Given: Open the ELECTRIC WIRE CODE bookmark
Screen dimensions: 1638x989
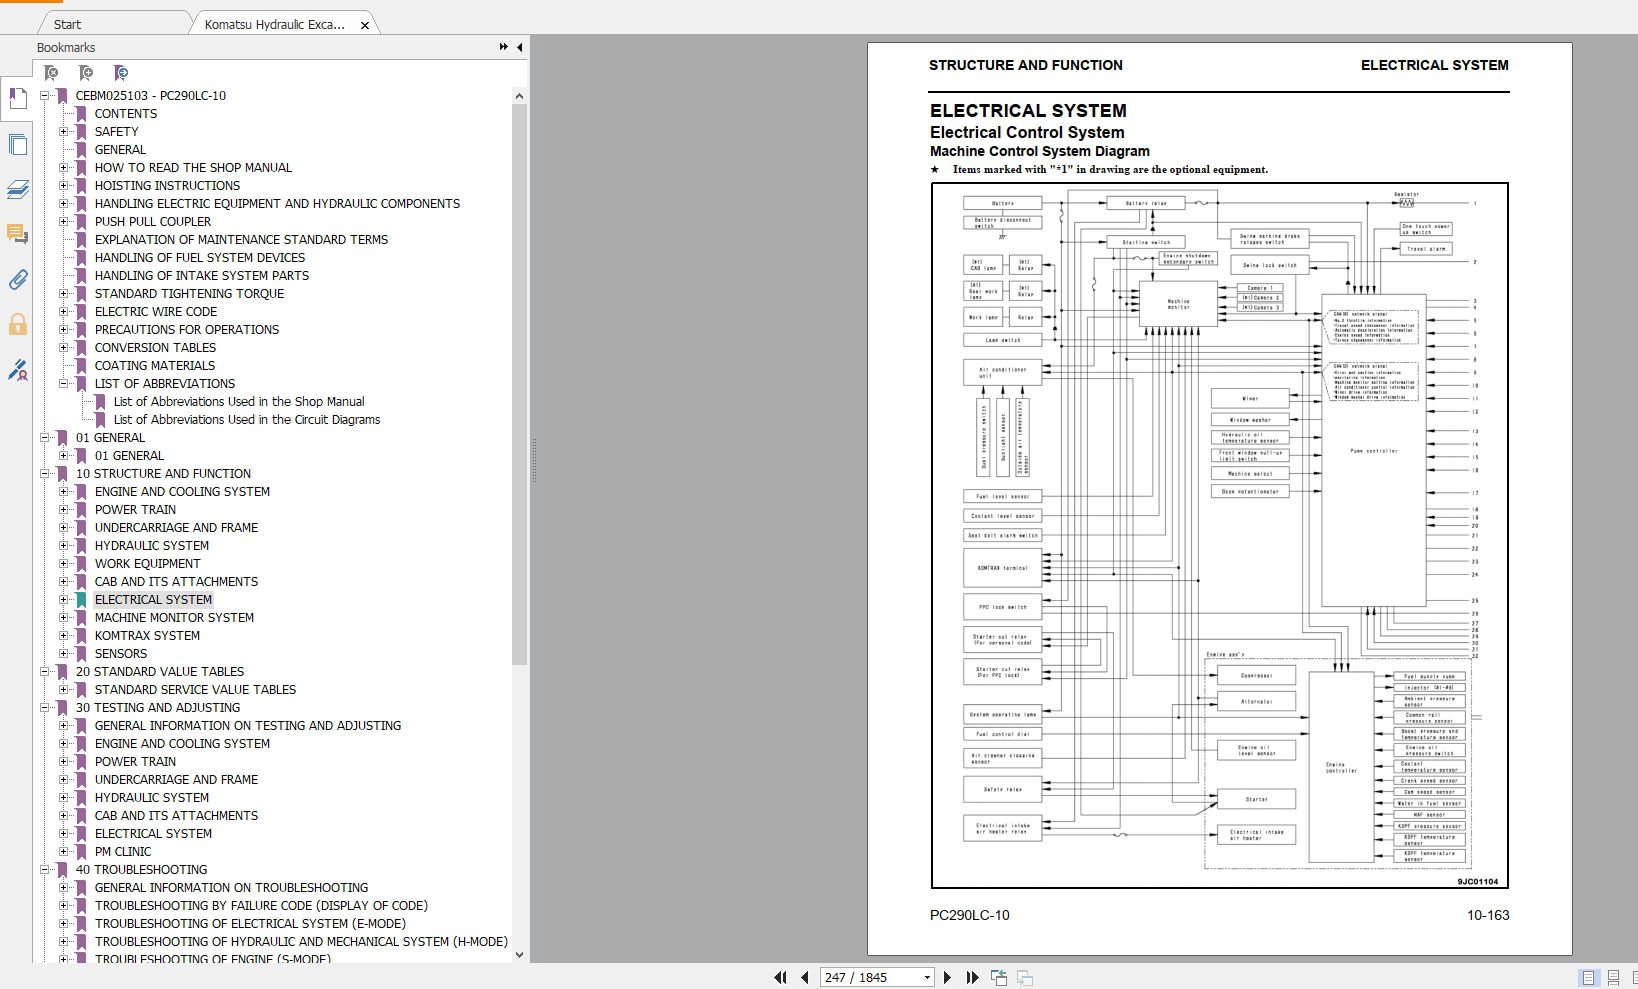Looking at the screenshot, I should 156,312.
